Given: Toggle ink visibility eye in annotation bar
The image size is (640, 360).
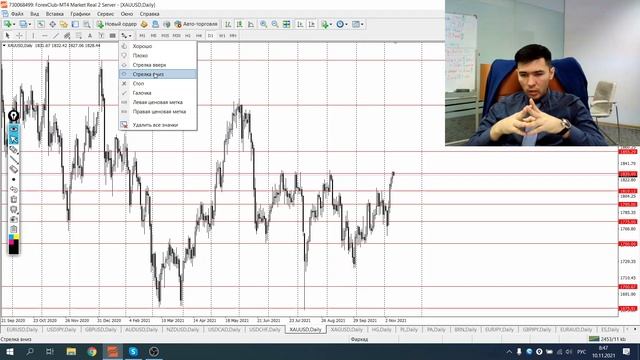Looking at the screenshot, I should point(13,129).
